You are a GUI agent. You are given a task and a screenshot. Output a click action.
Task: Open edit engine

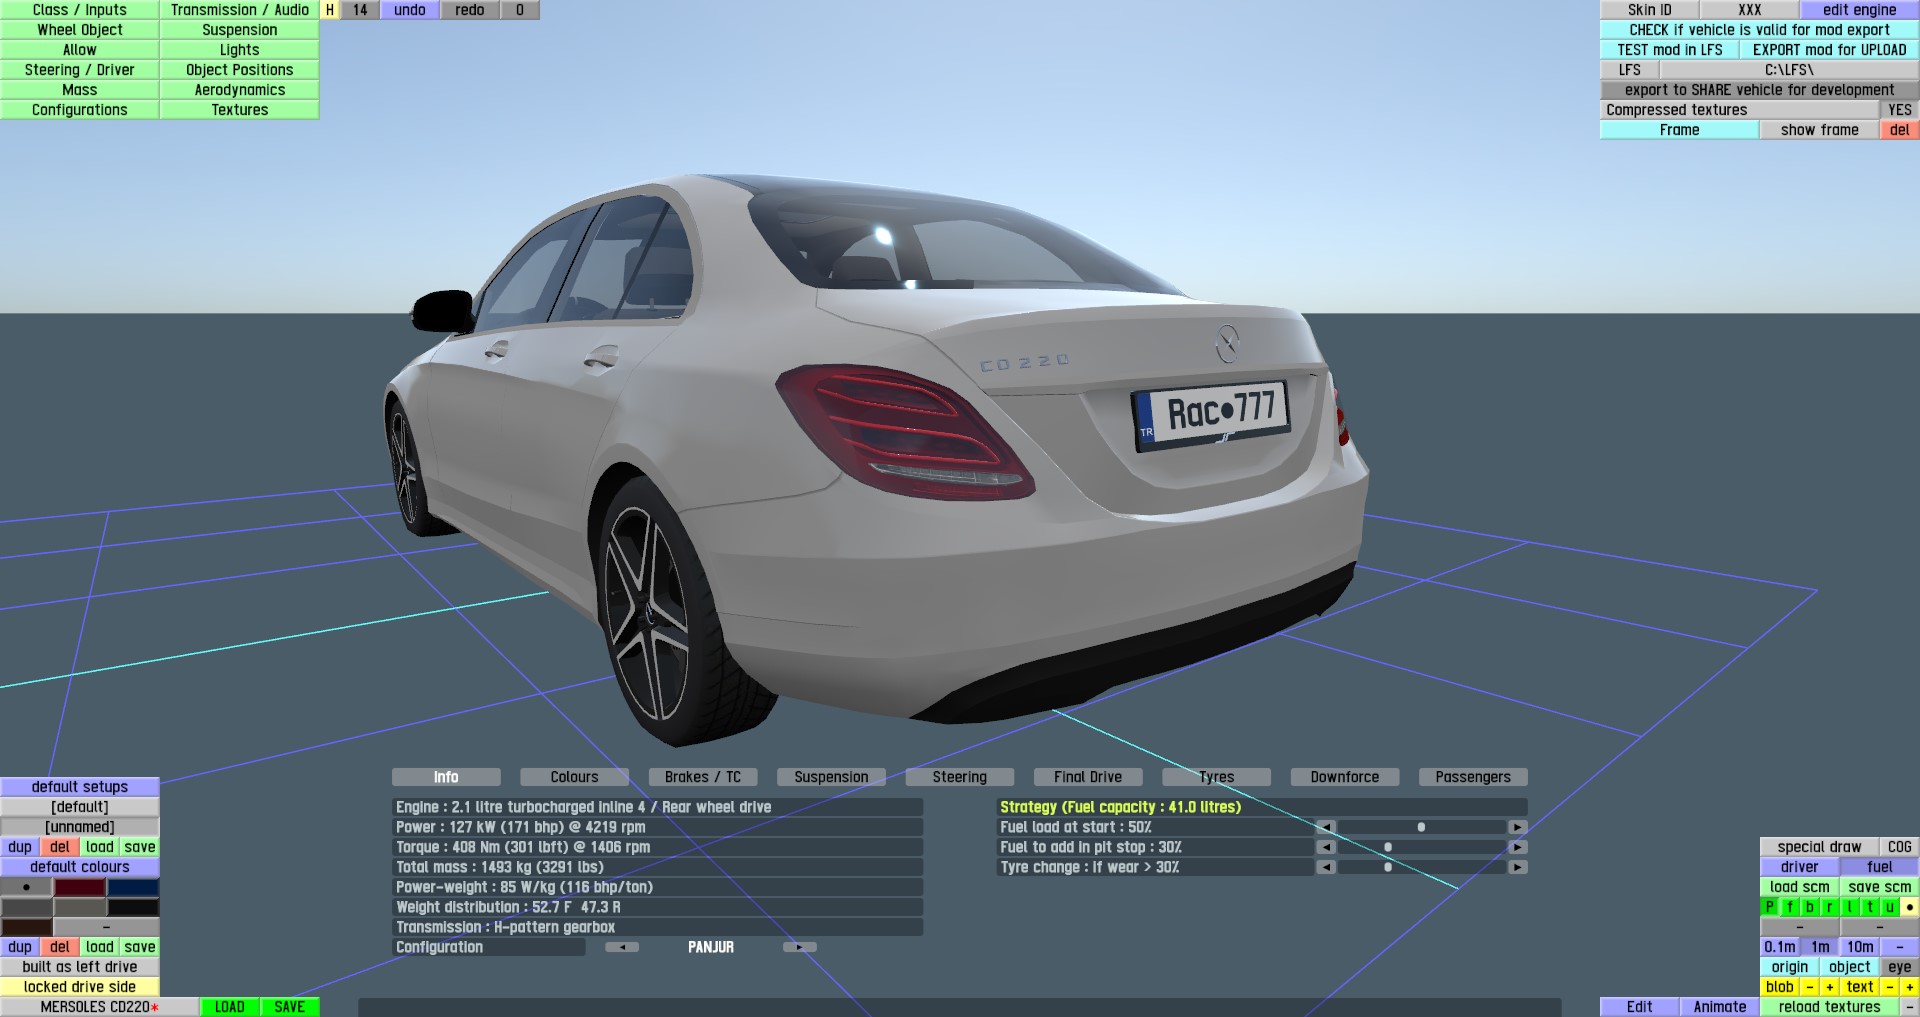1860,10
